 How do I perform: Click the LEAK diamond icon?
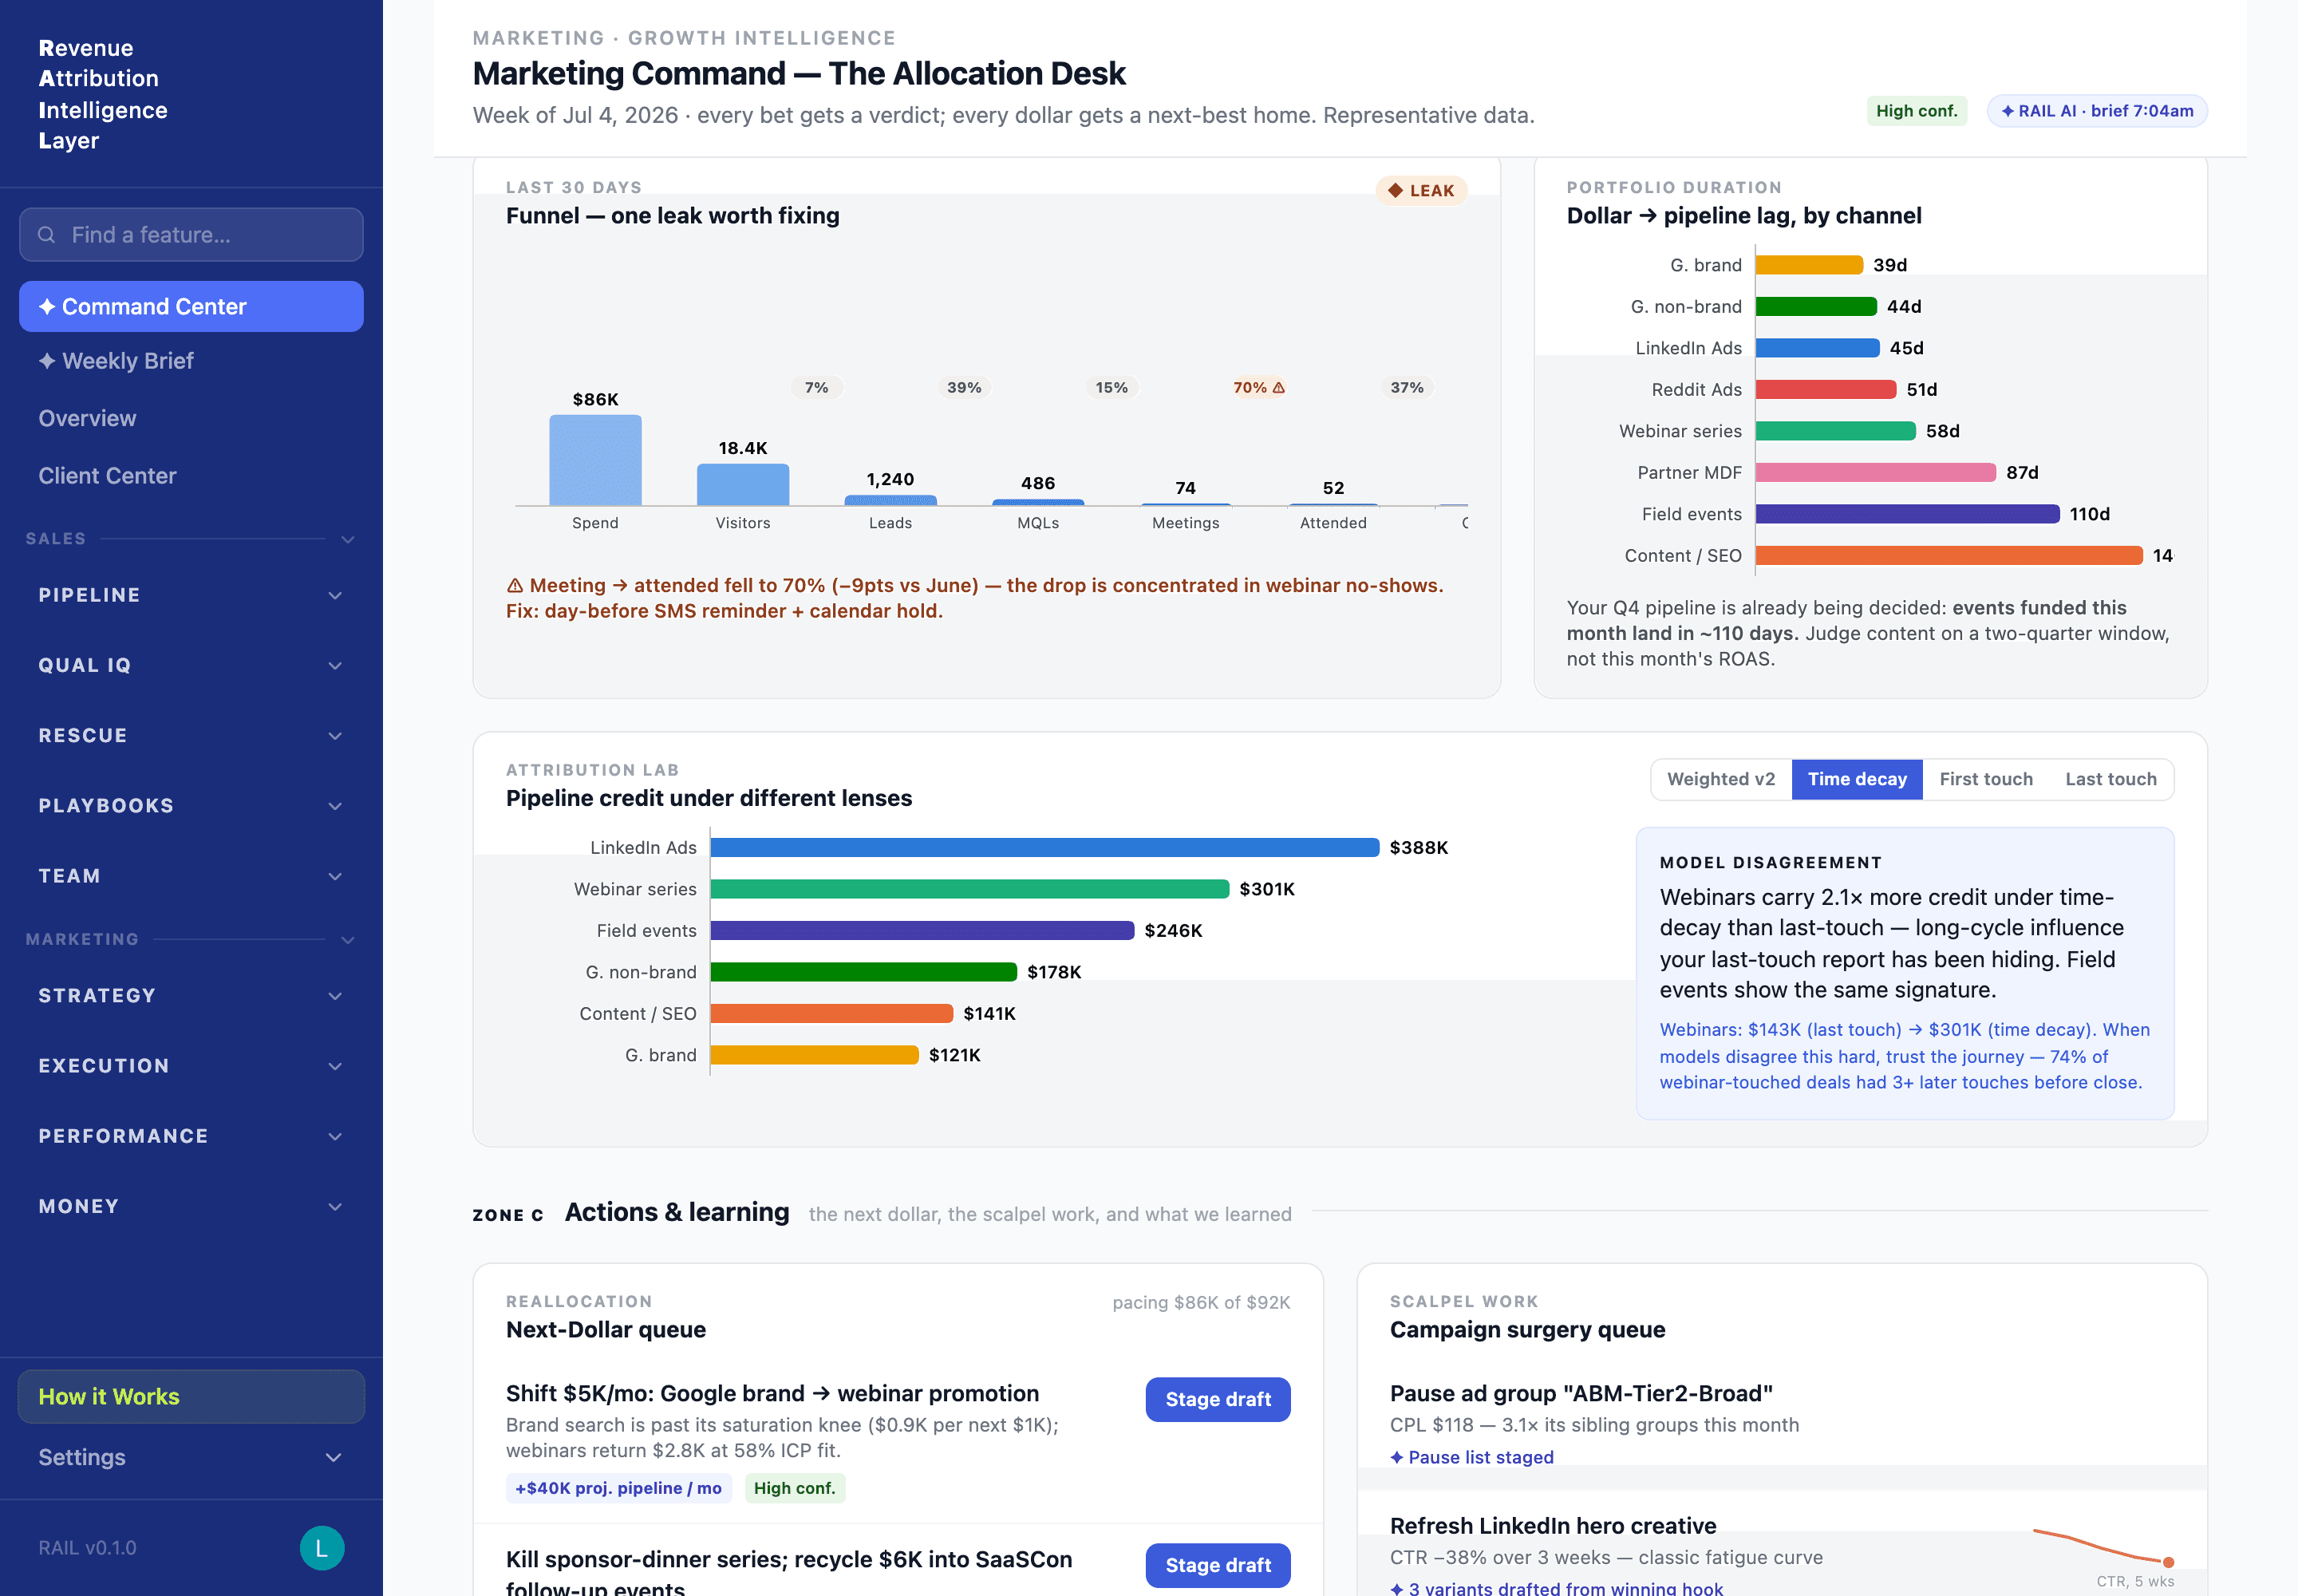[x=1396, y=191]
